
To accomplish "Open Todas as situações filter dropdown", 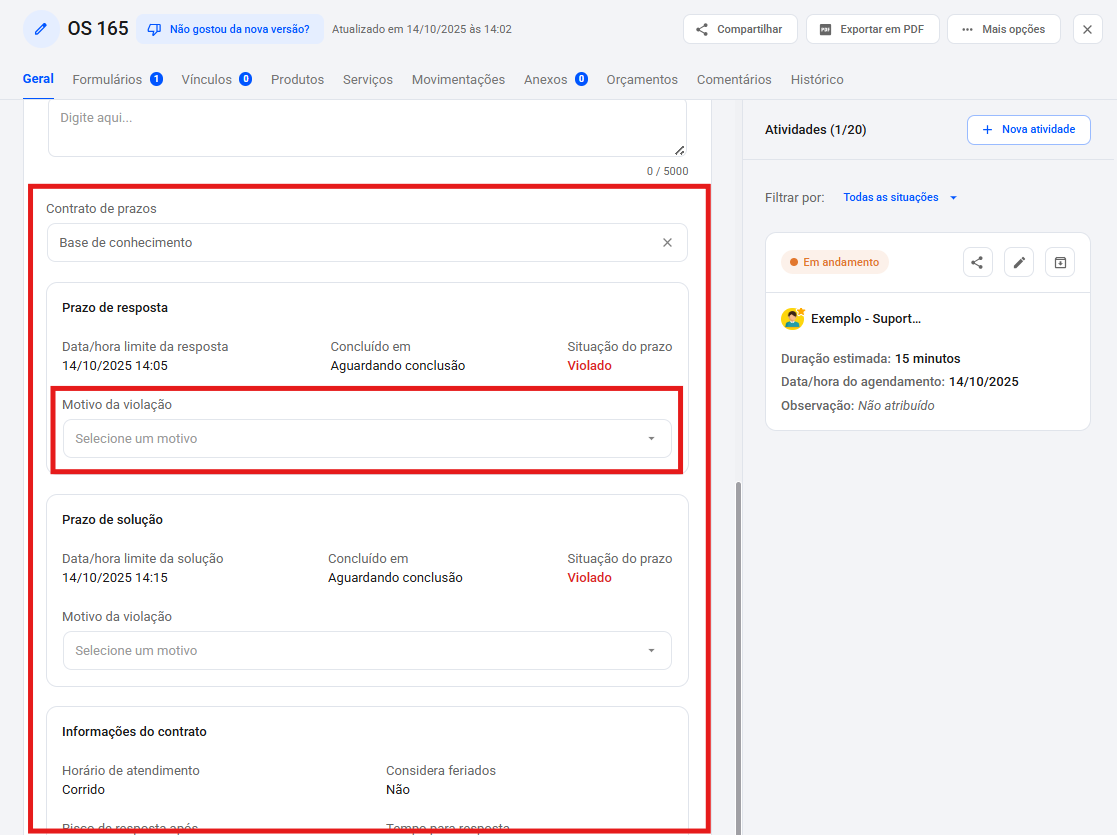I will [900, 197].
